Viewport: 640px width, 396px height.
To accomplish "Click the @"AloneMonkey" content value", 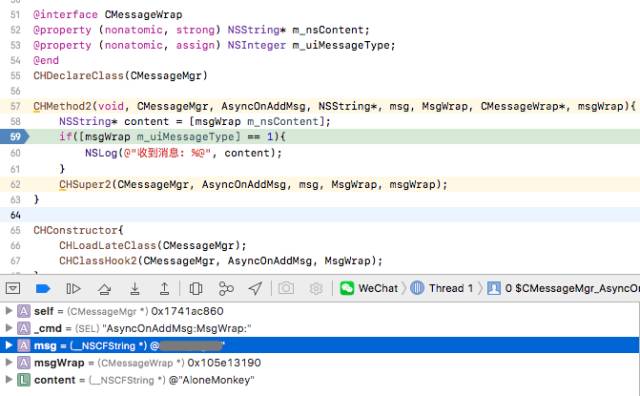I will [211, 380].
